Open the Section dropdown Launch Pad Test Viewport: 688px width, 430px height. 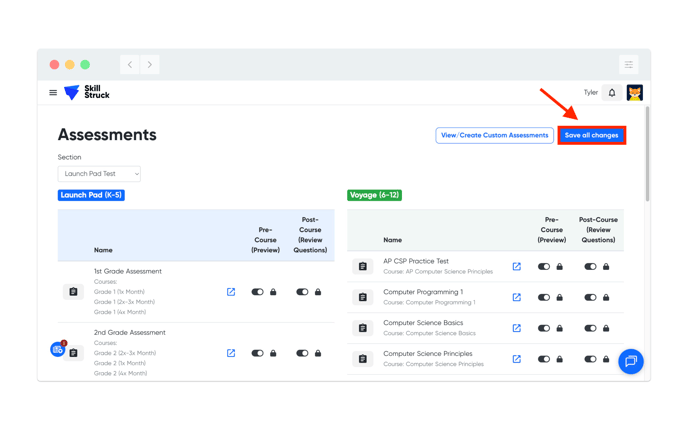[x=99, y=174]
